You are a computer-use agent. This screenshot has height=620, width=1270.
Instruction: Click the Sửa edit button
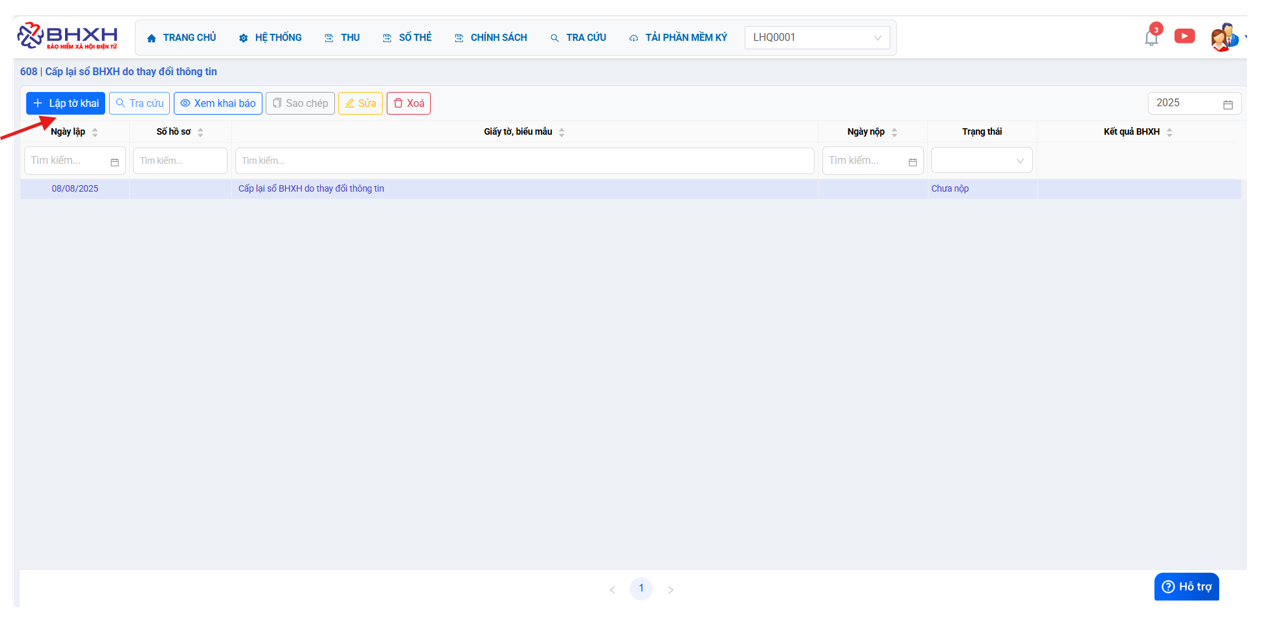[x=360, y=104]
